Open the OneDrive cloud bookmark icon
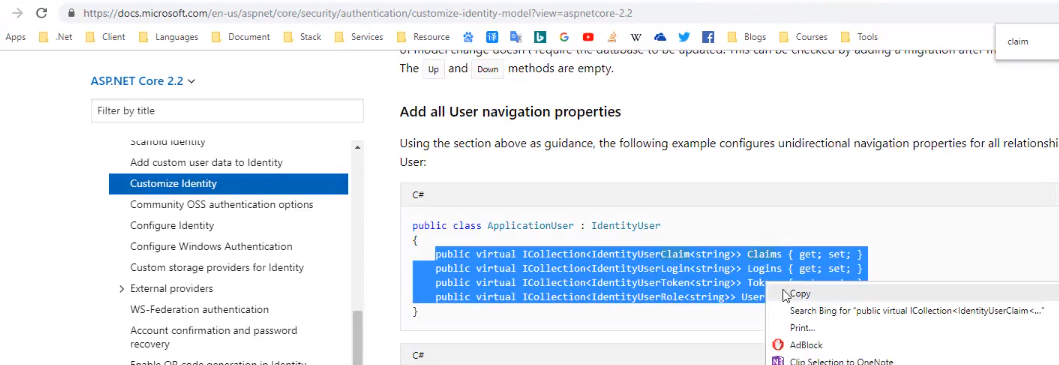1059x365 pixels. click(x=660, y=37)
